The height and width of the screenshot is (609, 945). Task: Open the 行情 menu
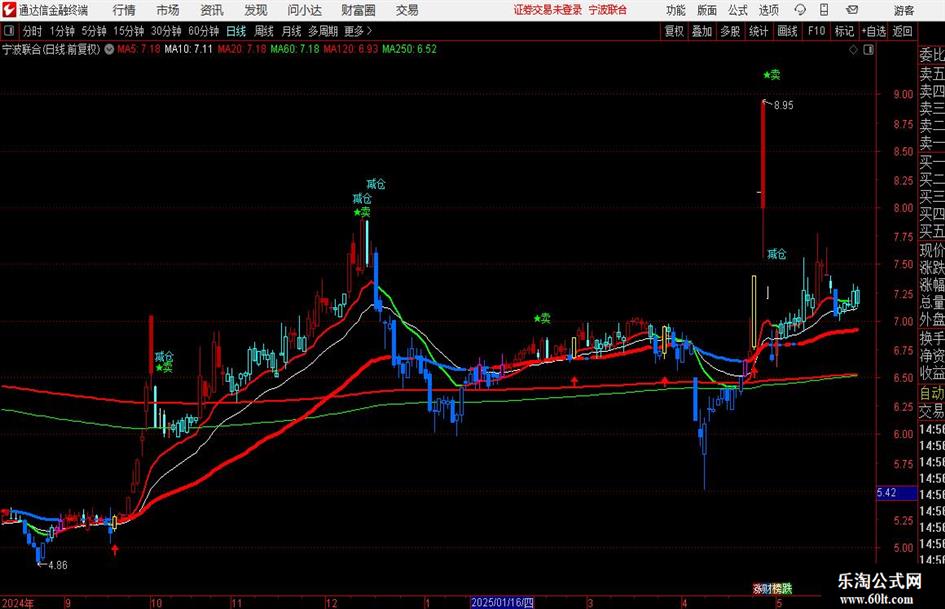click(x=124, y=10)
